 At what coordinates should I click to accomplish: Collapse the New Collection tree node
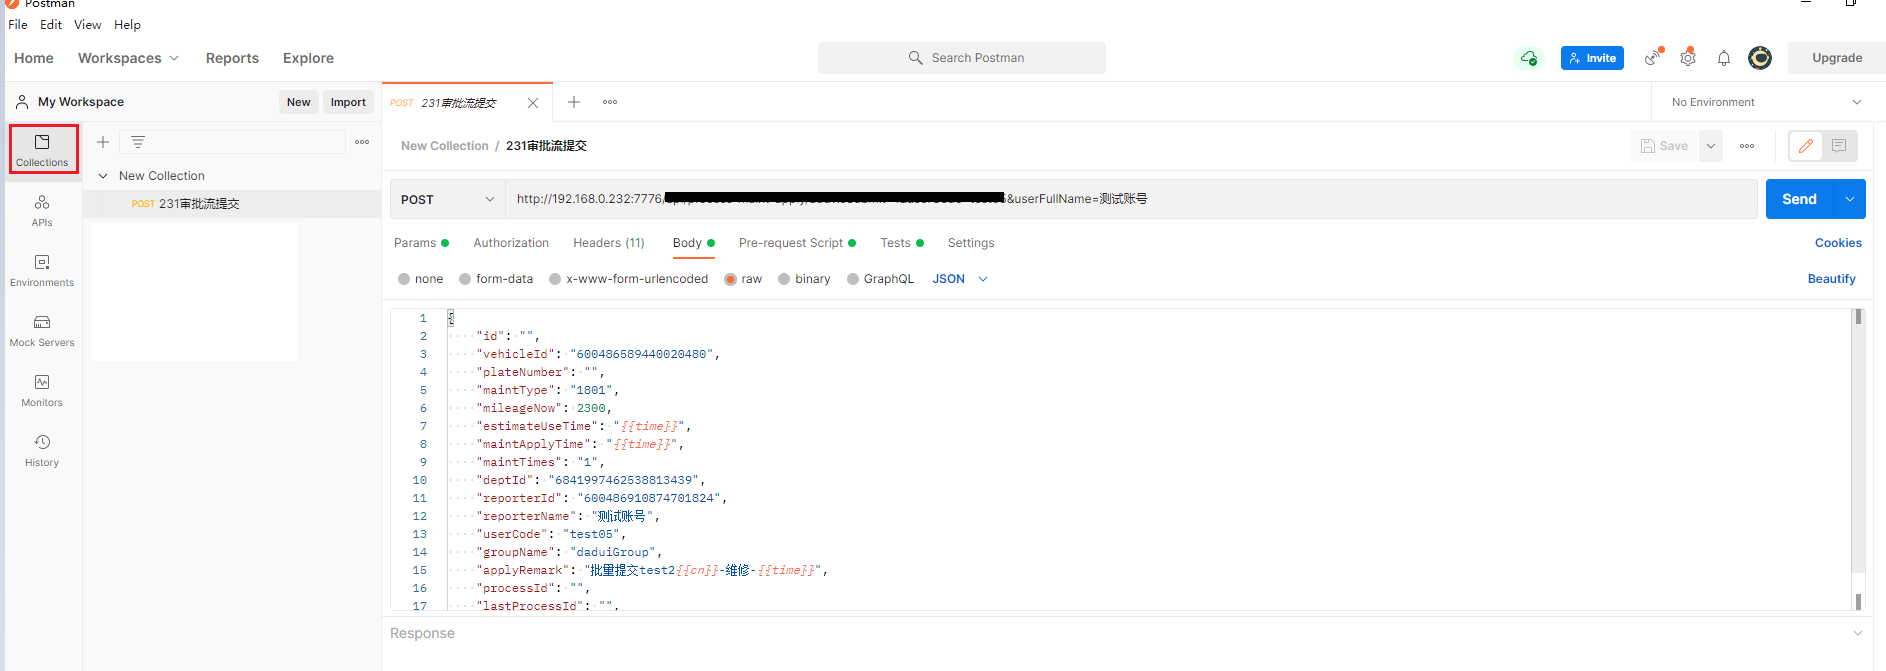tap(103, 176)
